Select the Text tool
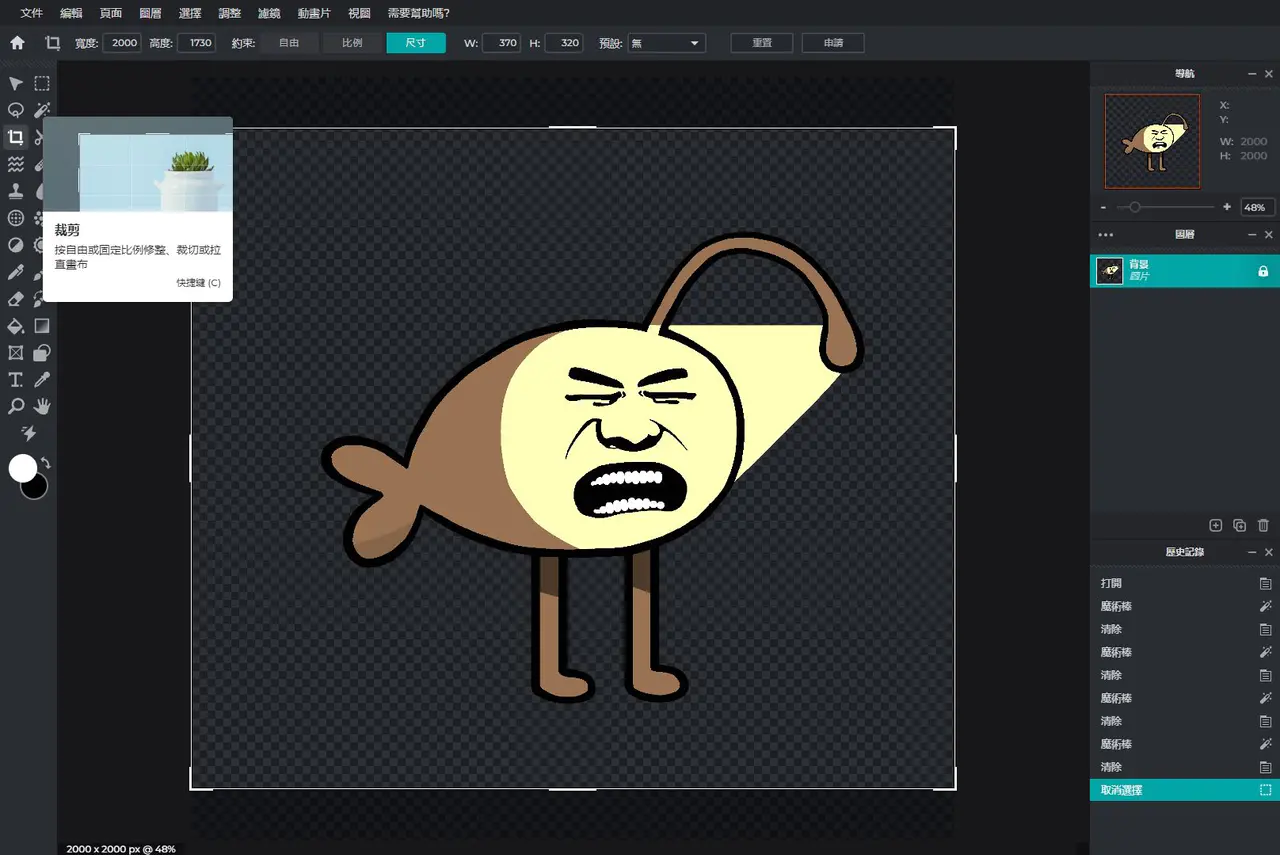 click(x=16, y=380)
